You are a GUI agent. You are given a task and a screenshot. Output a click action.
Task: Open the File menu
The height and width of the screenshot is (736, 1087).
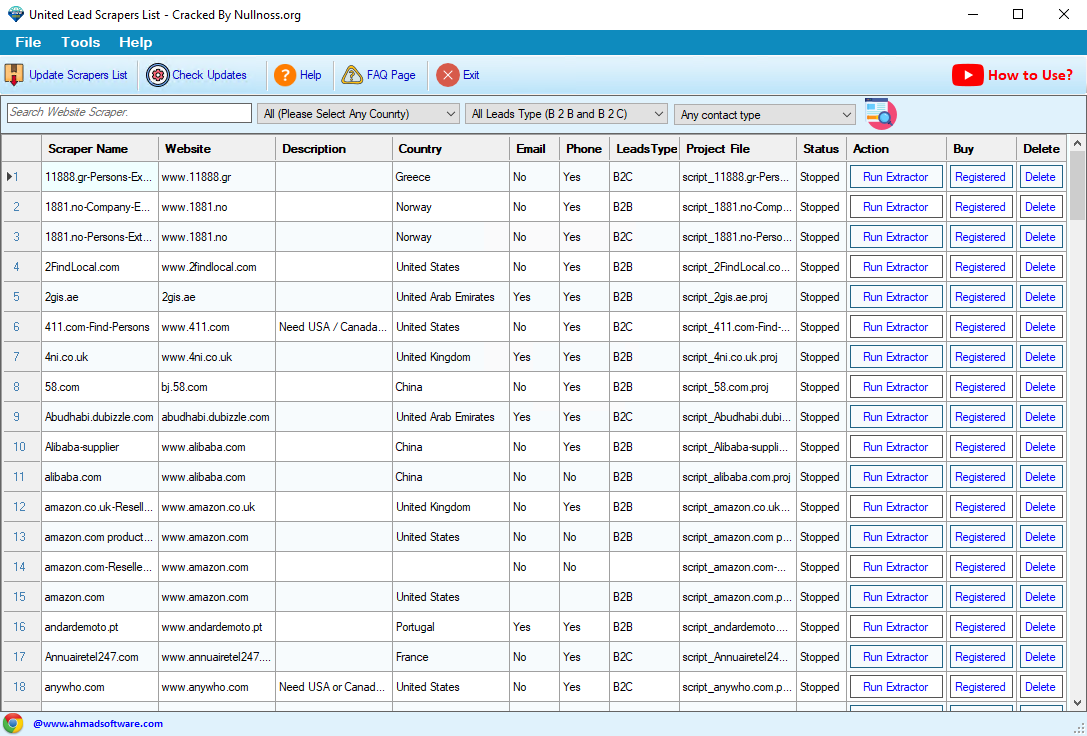28,42
